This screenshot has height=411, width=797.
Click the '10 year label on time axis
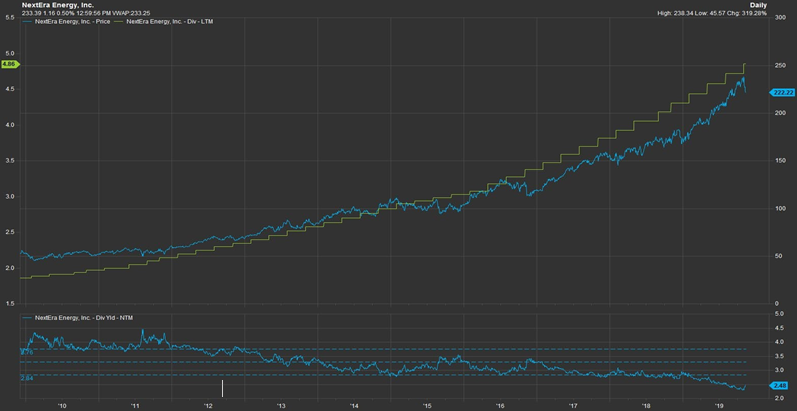click(x=63, y=406)
